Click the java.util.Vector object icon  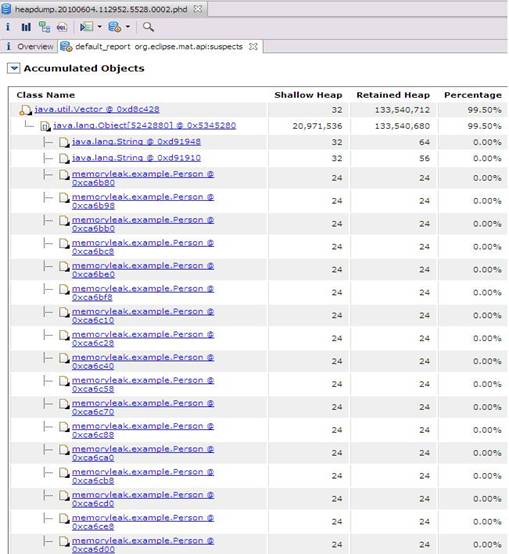[25, 110]
